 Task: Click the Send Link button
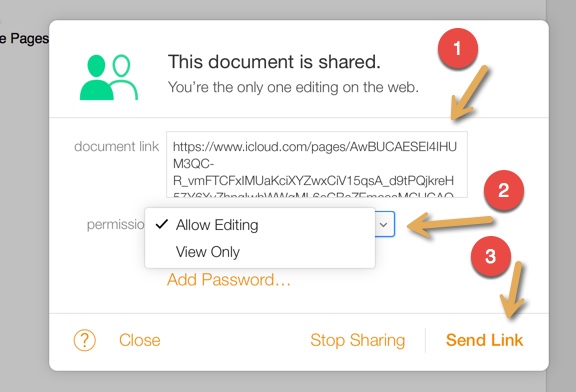[484, 340]
